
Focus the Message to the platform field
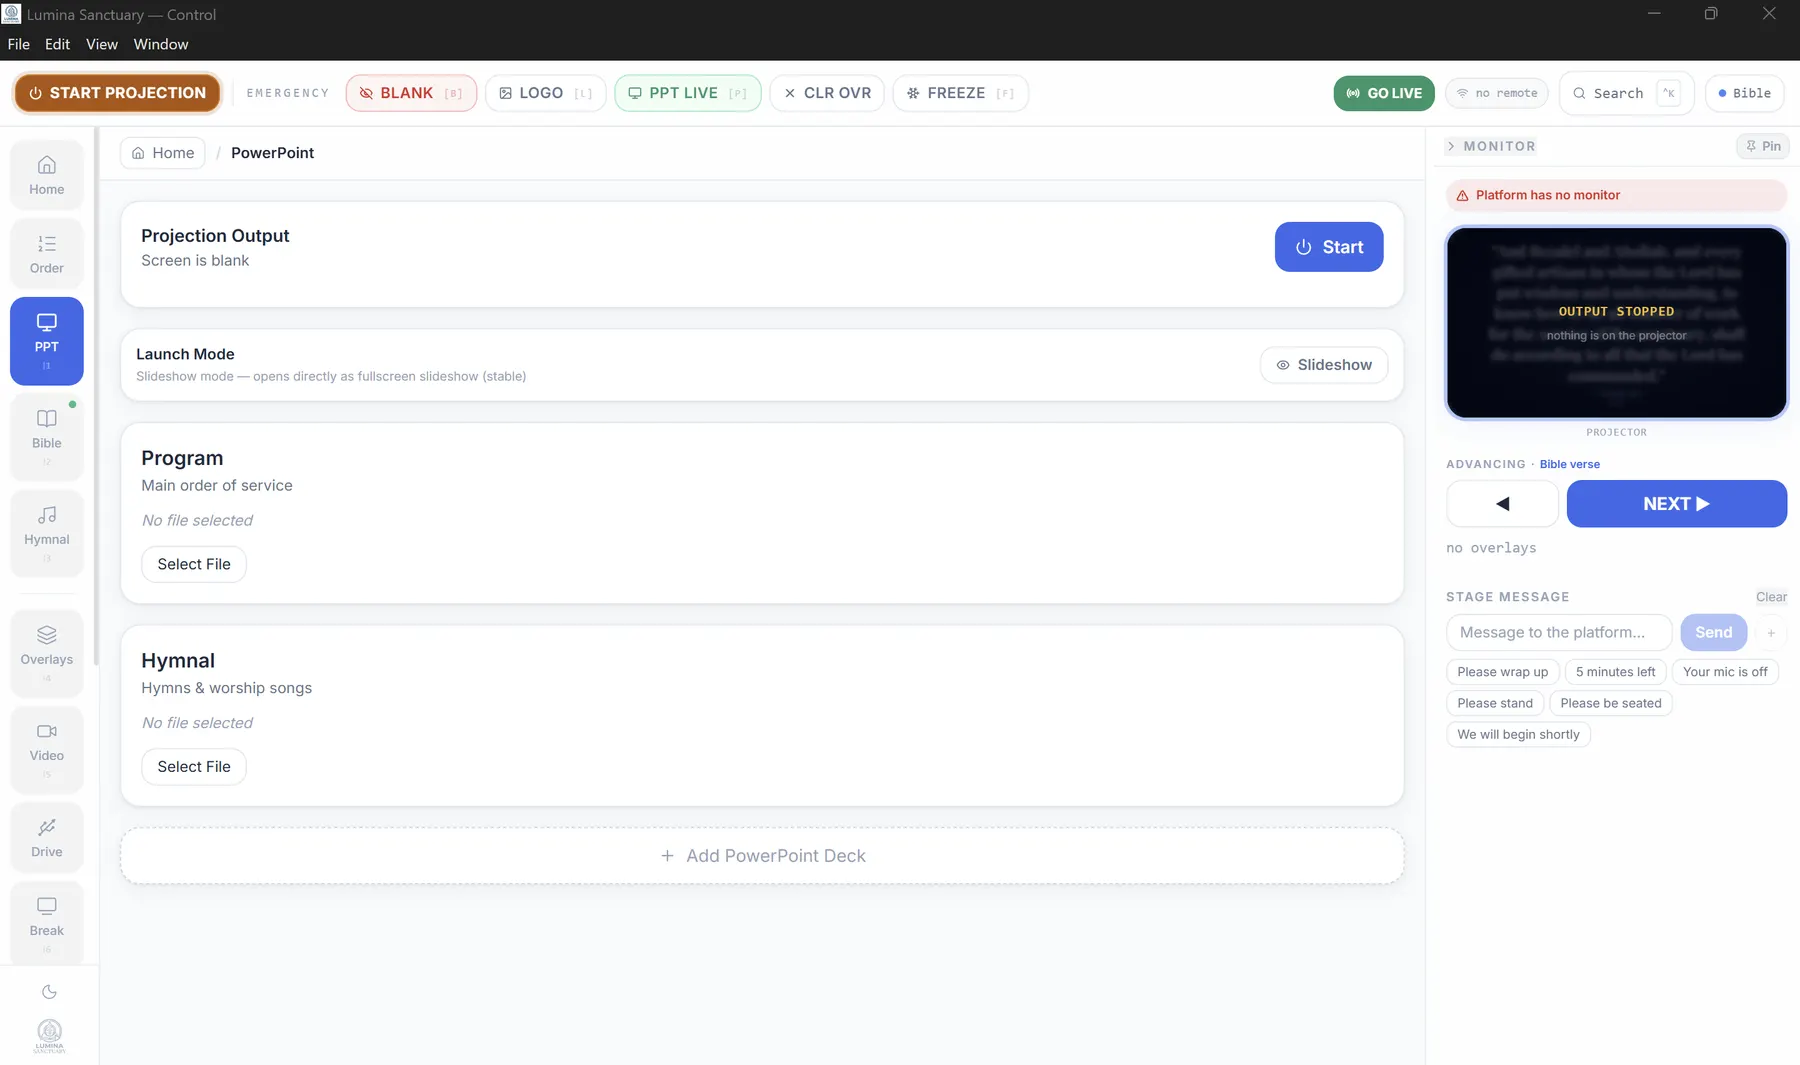coord(1559,633)
